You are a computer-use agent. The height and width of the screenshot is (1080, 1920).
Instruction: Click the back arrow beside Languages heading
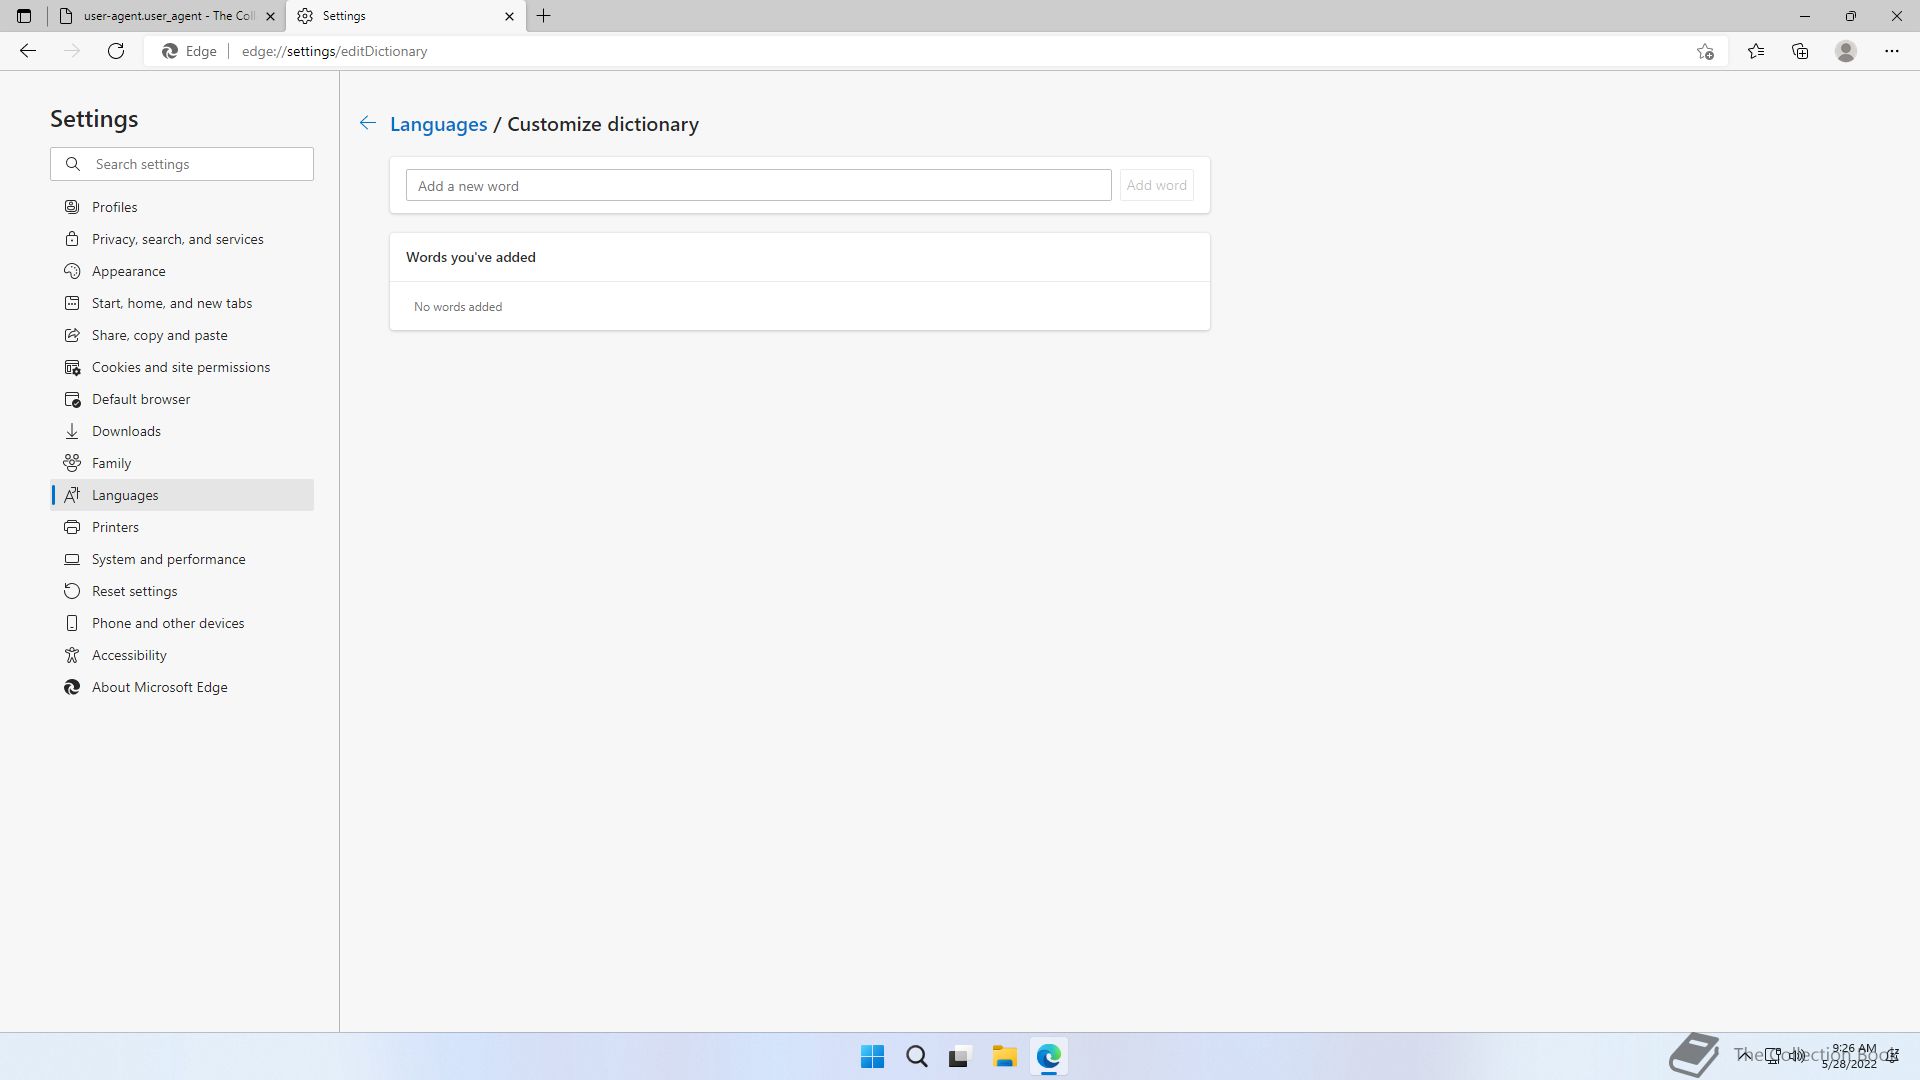point(367,123)
